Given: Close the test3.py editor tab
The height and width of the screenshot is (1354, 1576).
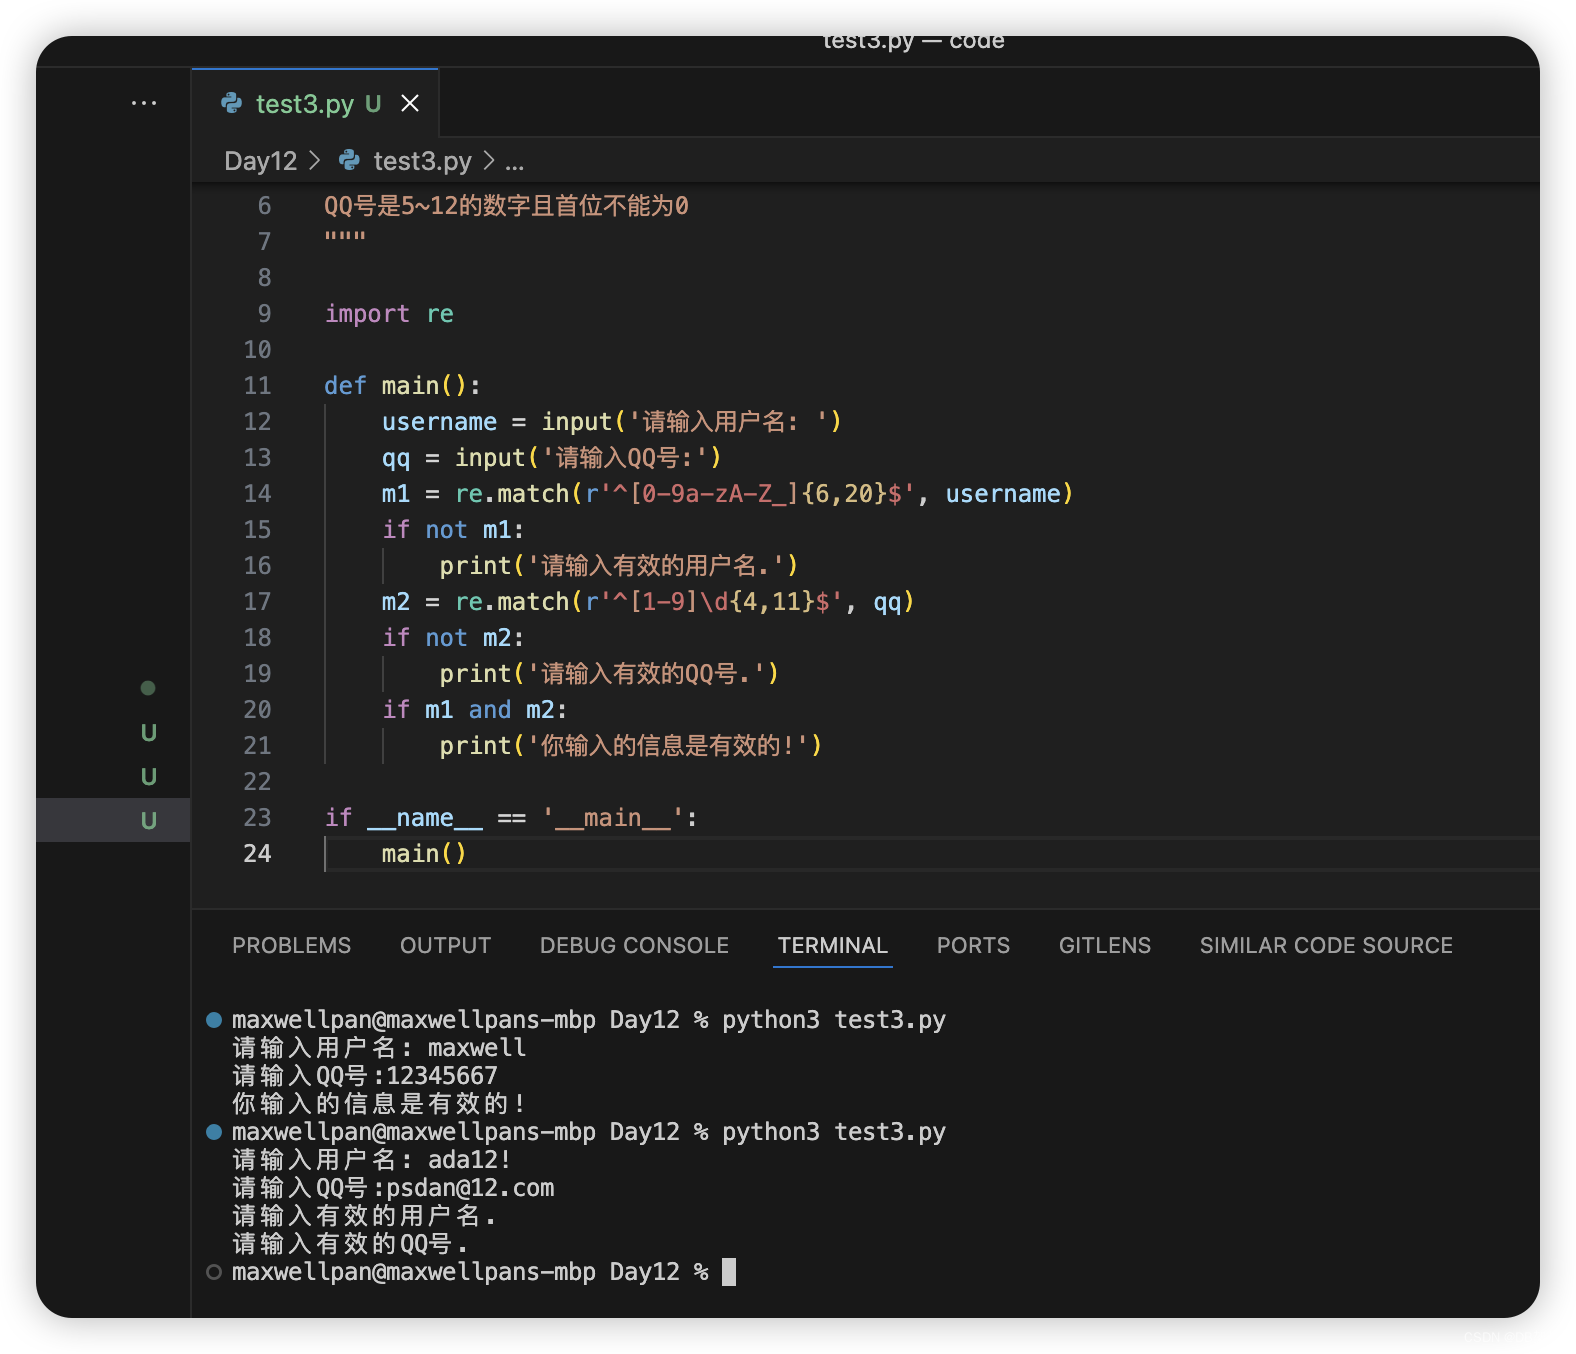Looking at the screenshot, I should click(410, 103).
